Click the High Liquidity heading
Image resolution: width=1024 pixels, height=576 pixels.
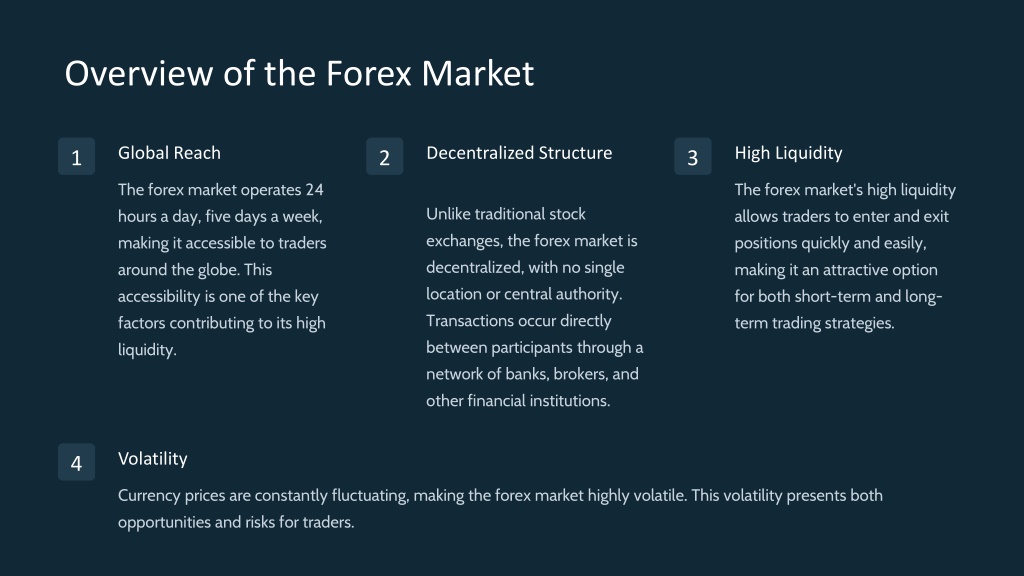click(x=788, y=153)
